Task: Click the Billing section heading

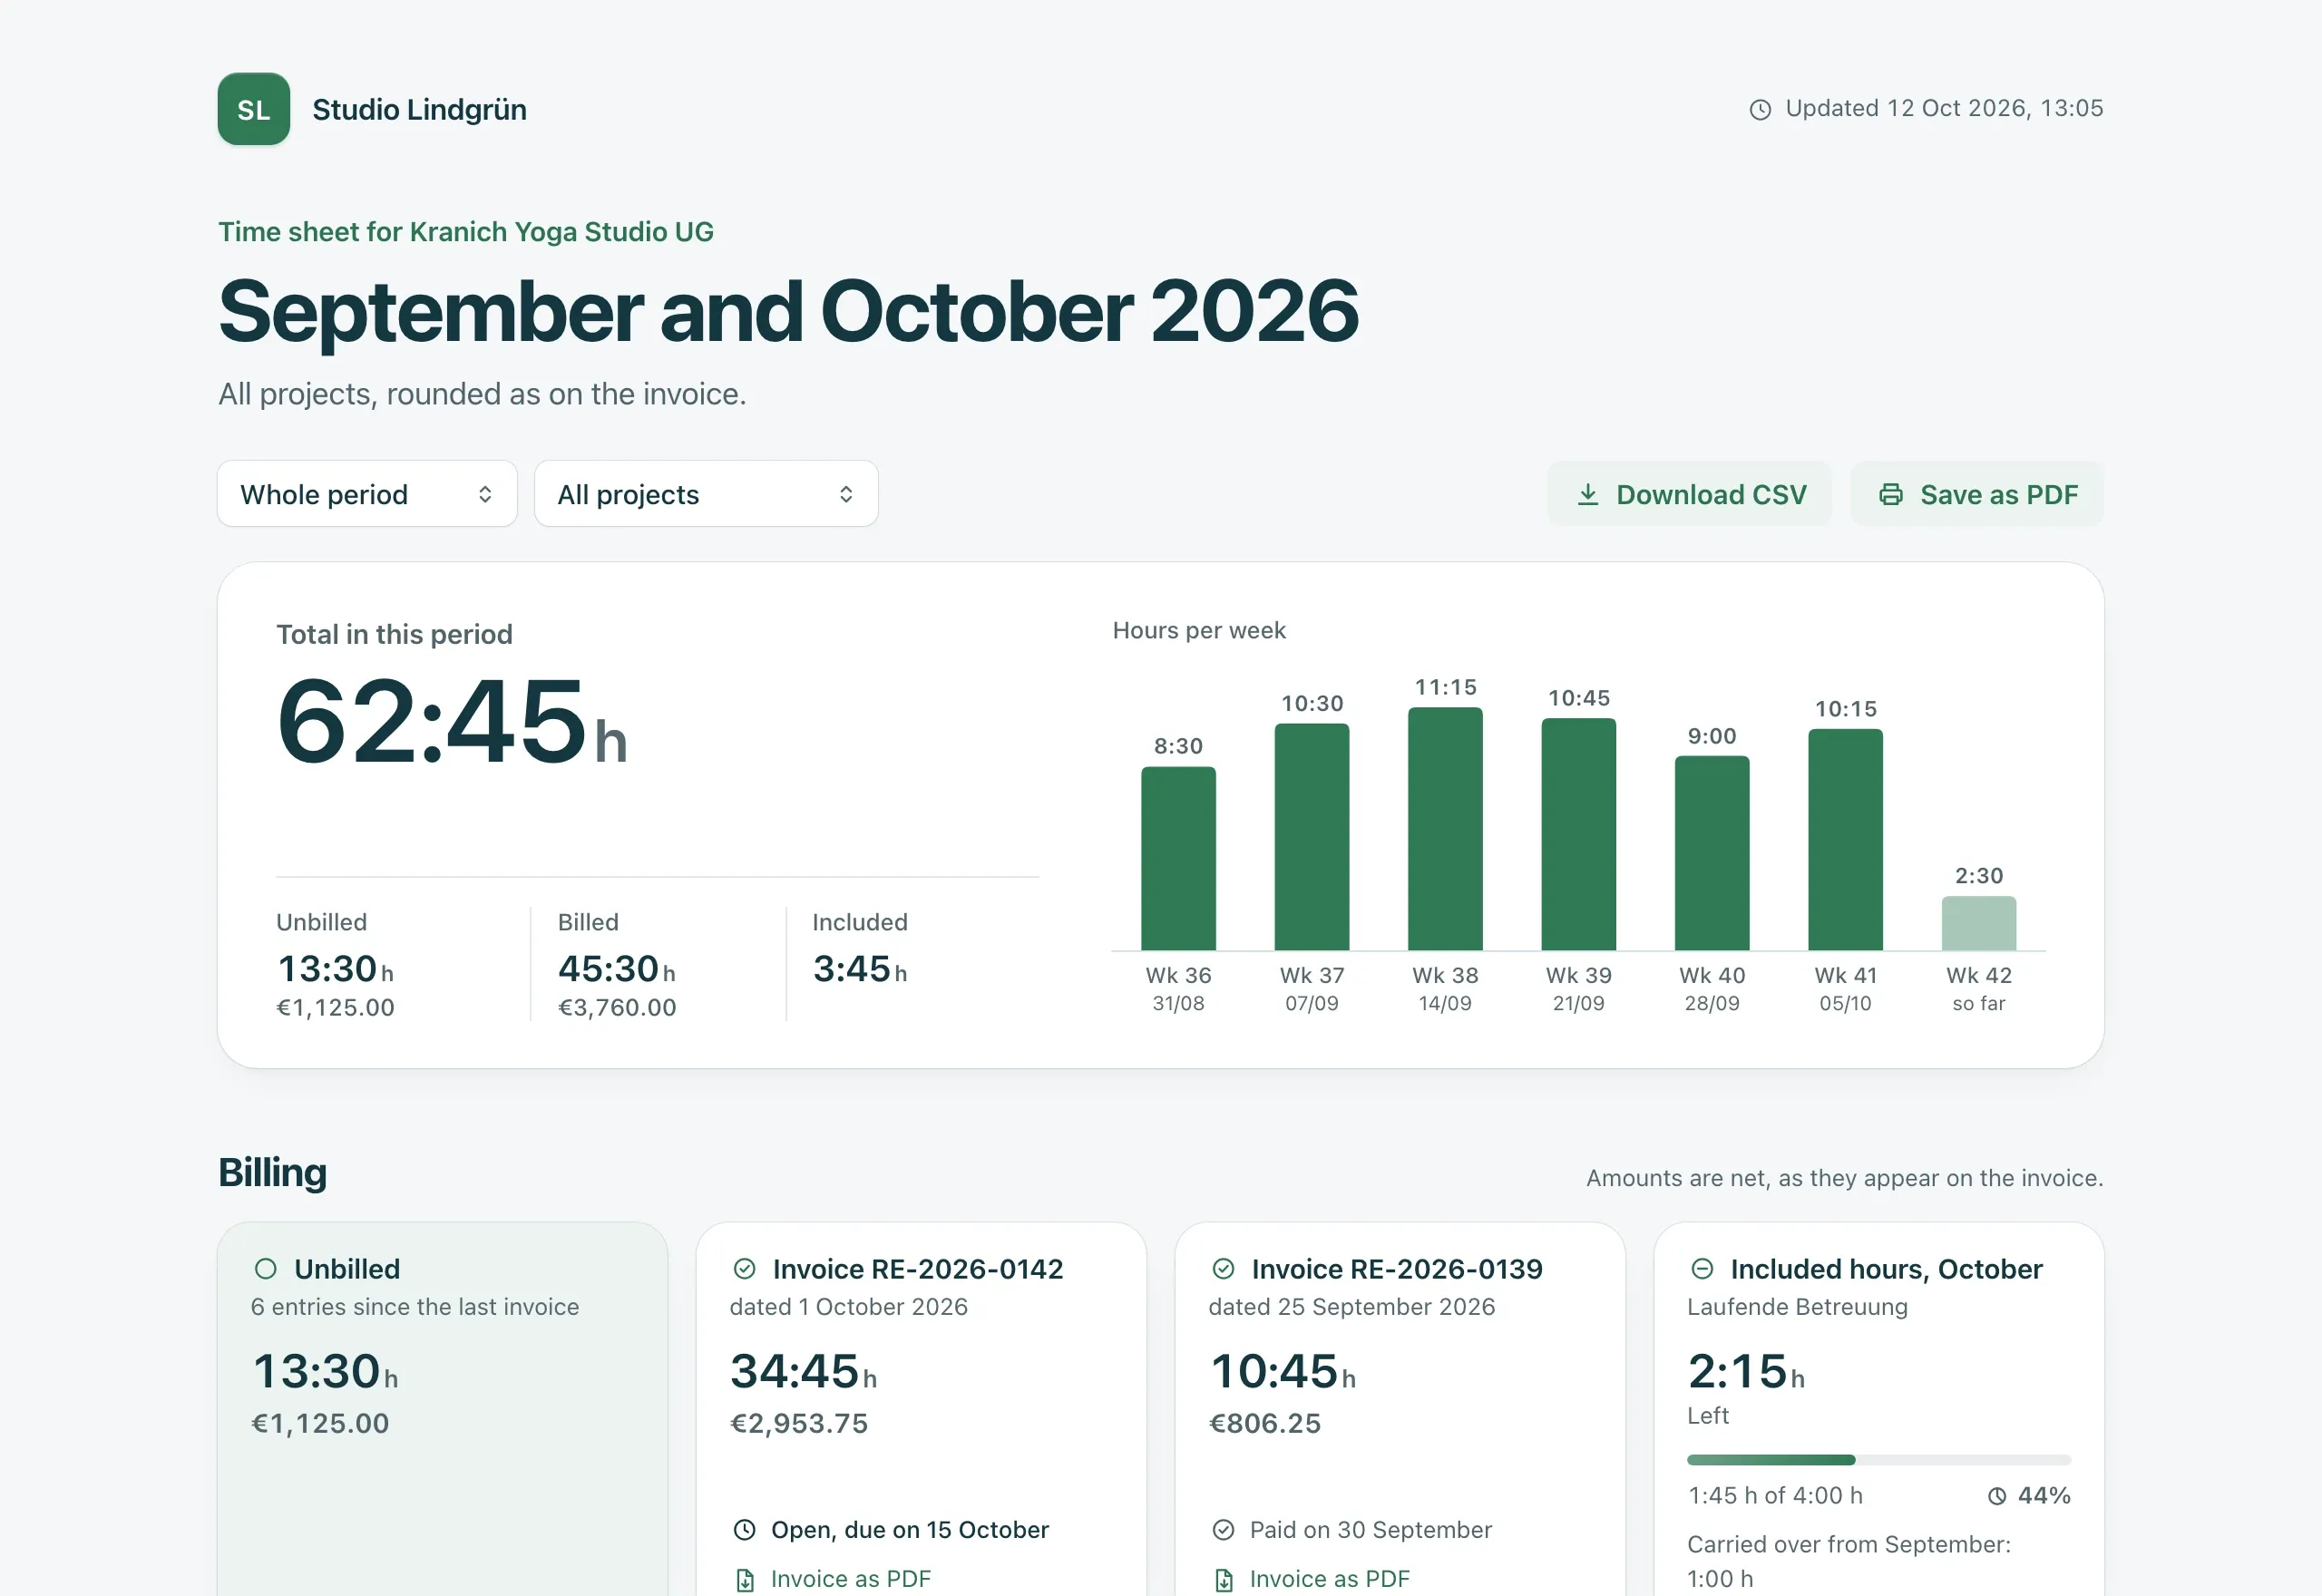Action: click(273, 1173)
